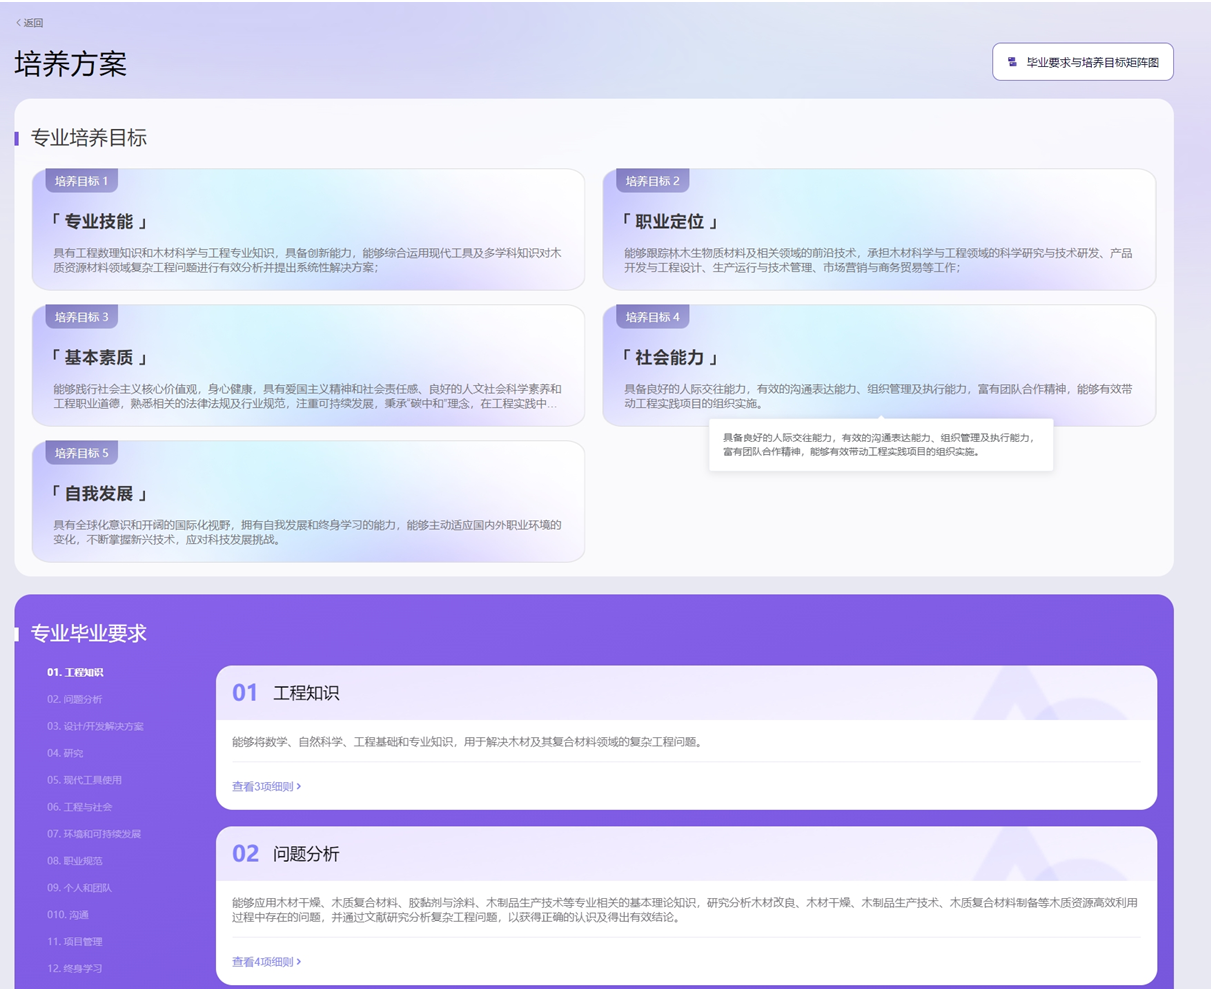Expand 查看3项细则 under 工程知识
The width and height of the screenshot is (1211, 989).
point(266,787)
